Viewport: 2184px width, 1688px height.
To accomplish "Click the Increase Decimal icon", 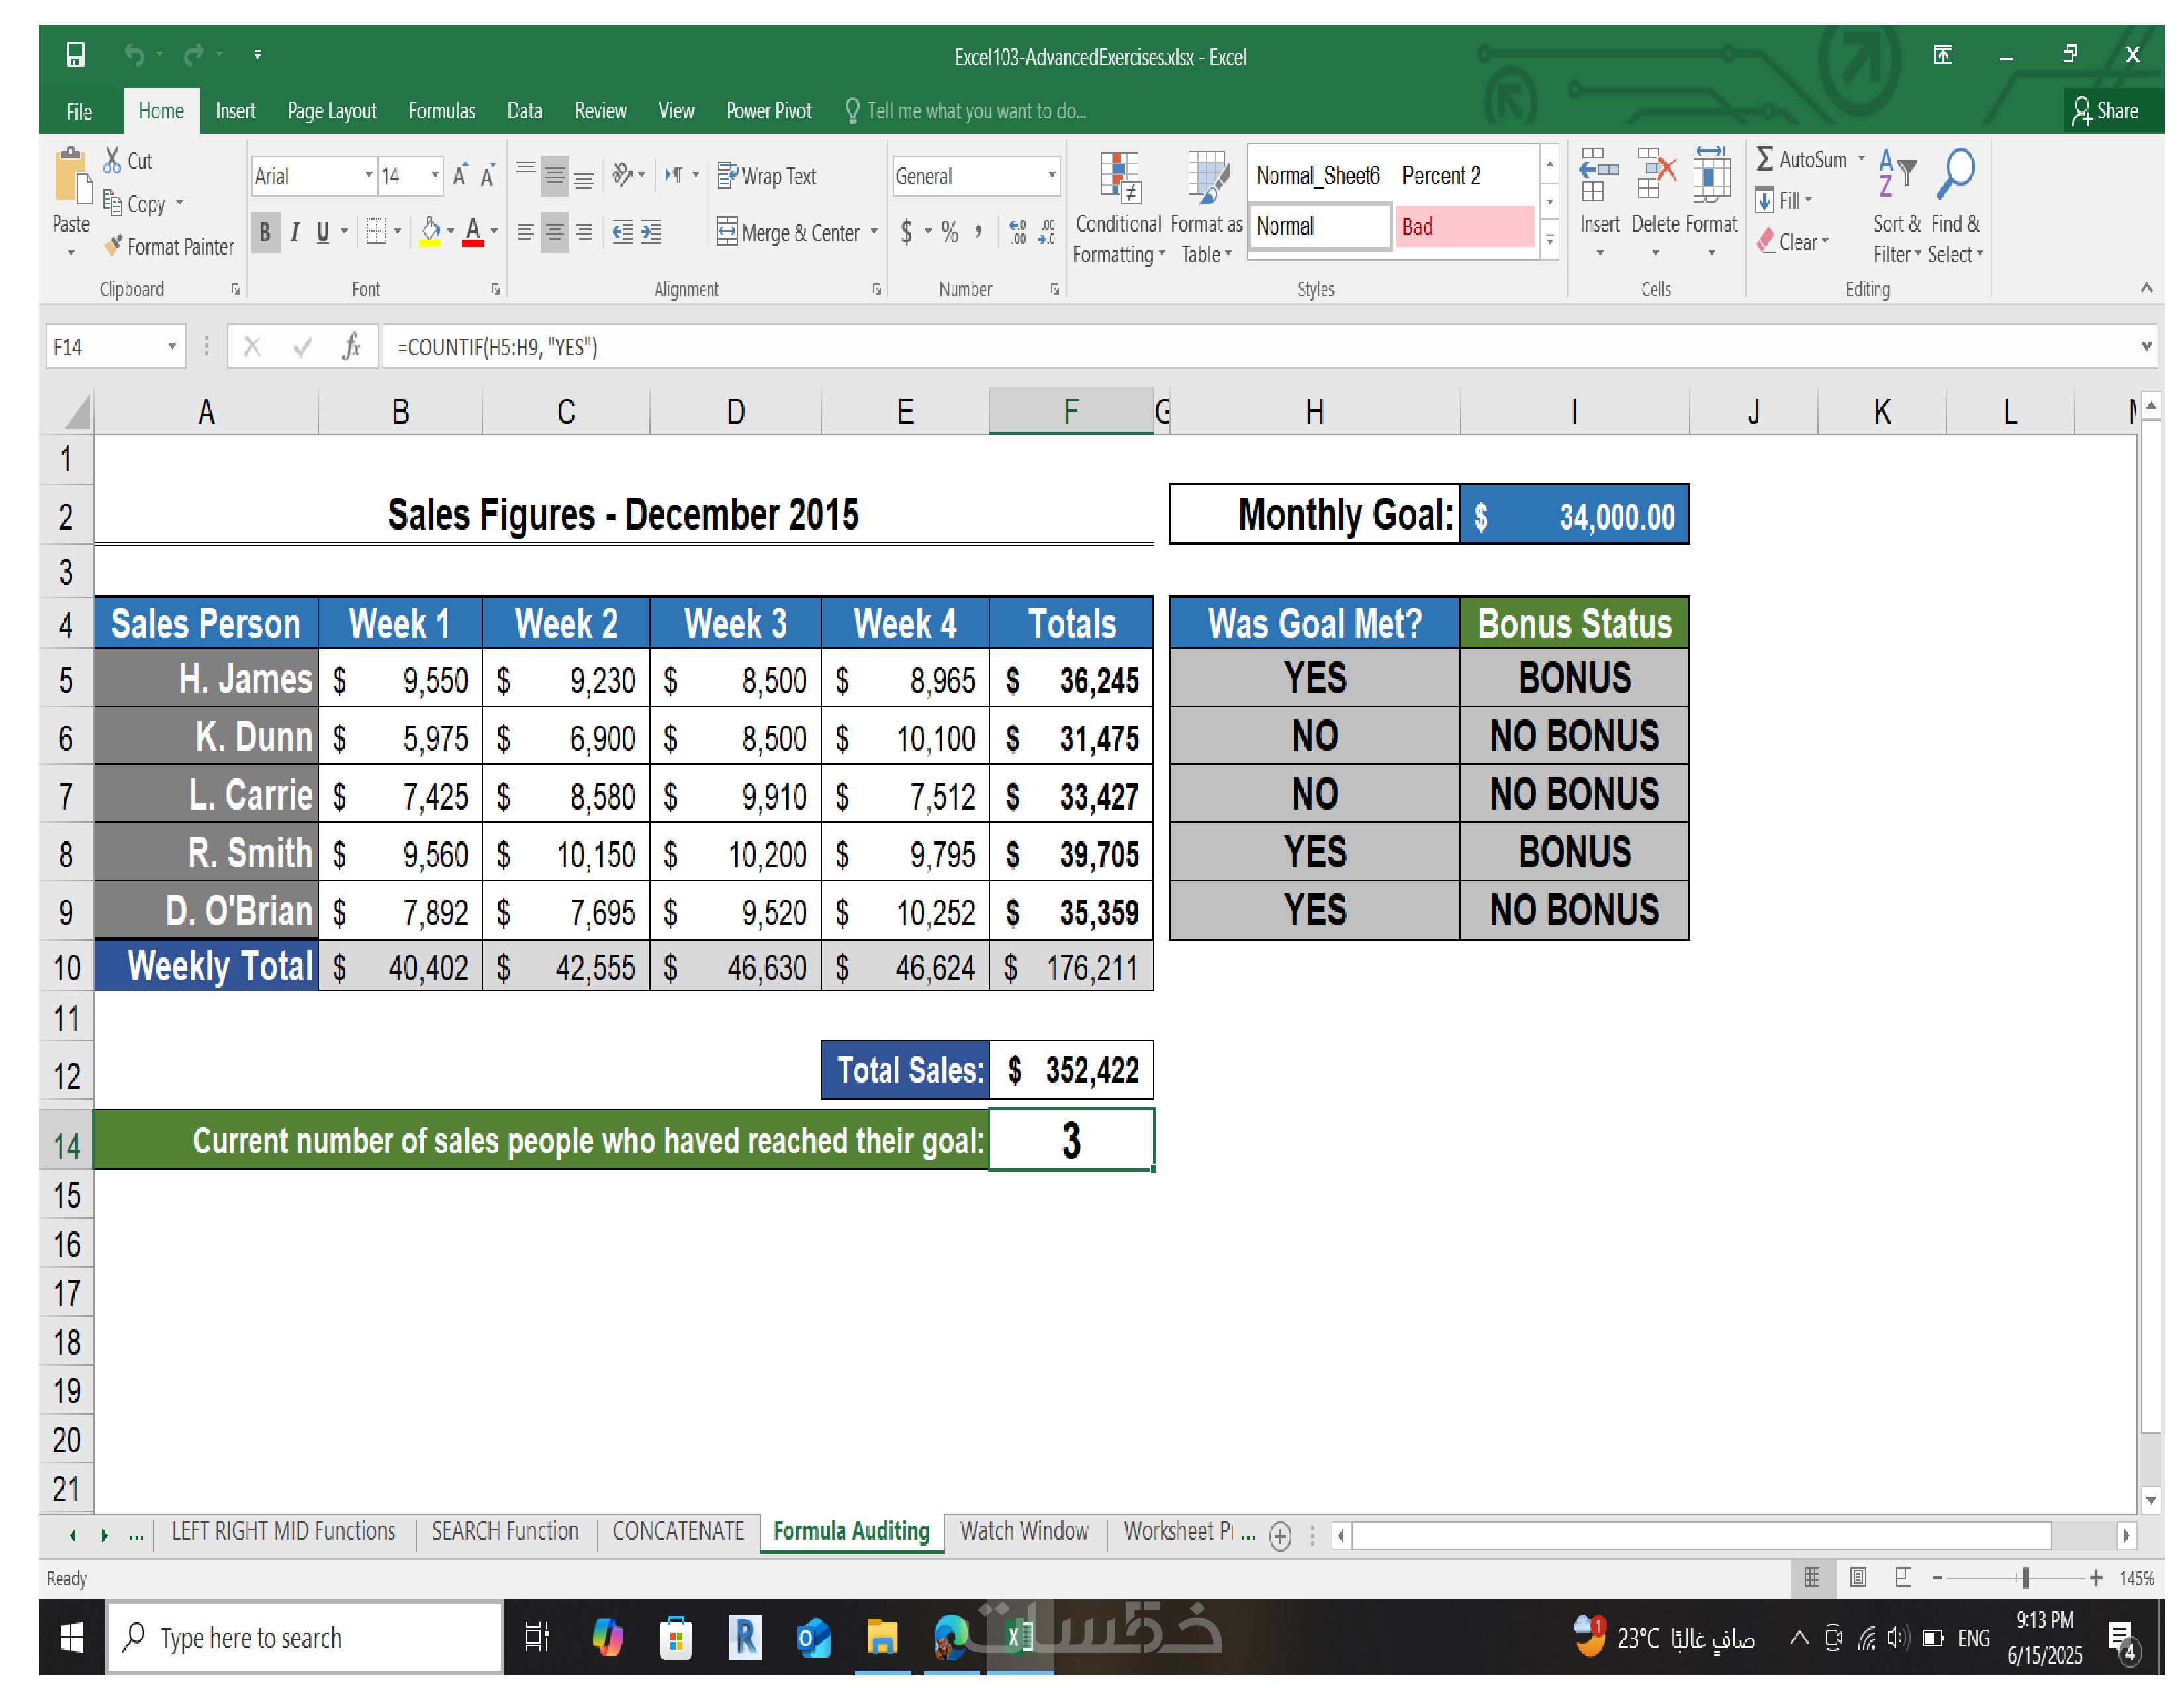I will (1017, 233).
